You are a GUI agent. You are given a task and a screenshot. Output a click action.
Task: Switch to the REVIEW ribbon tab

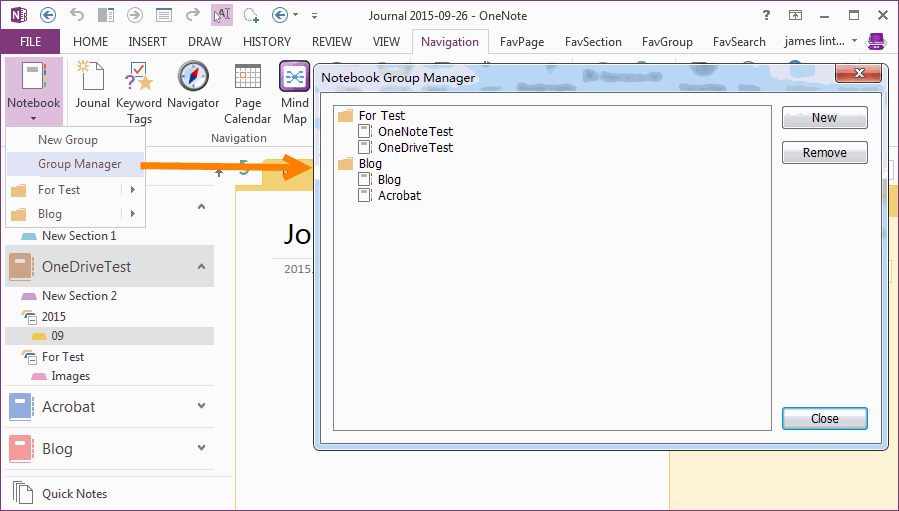click(x=331, y=42)
